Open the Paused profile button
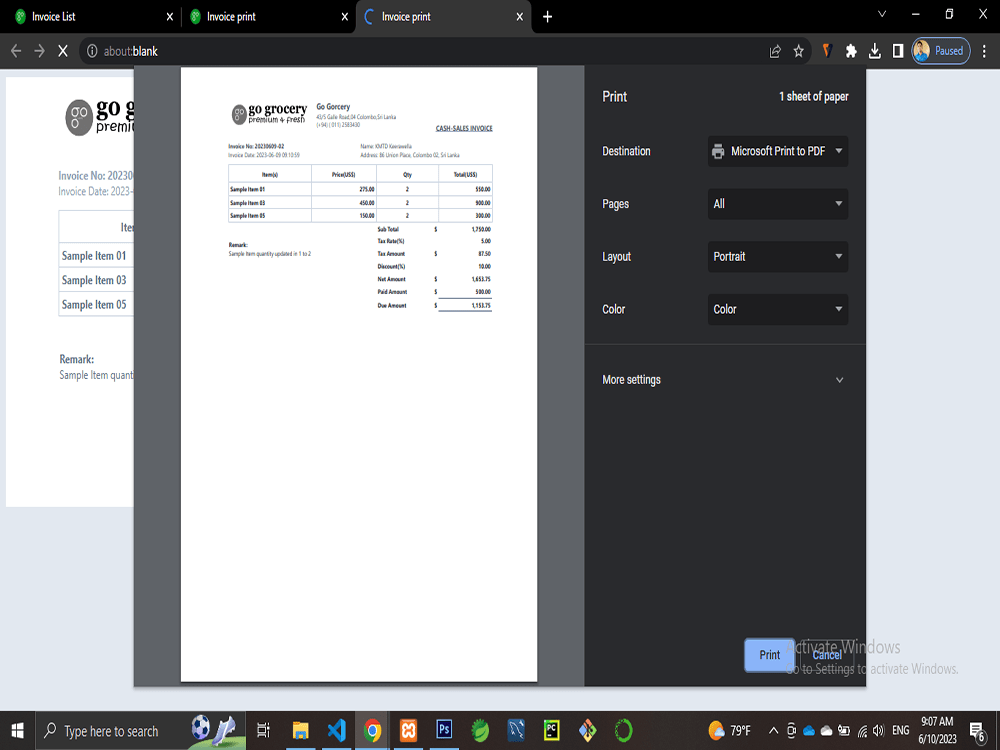 pos(941,51)
